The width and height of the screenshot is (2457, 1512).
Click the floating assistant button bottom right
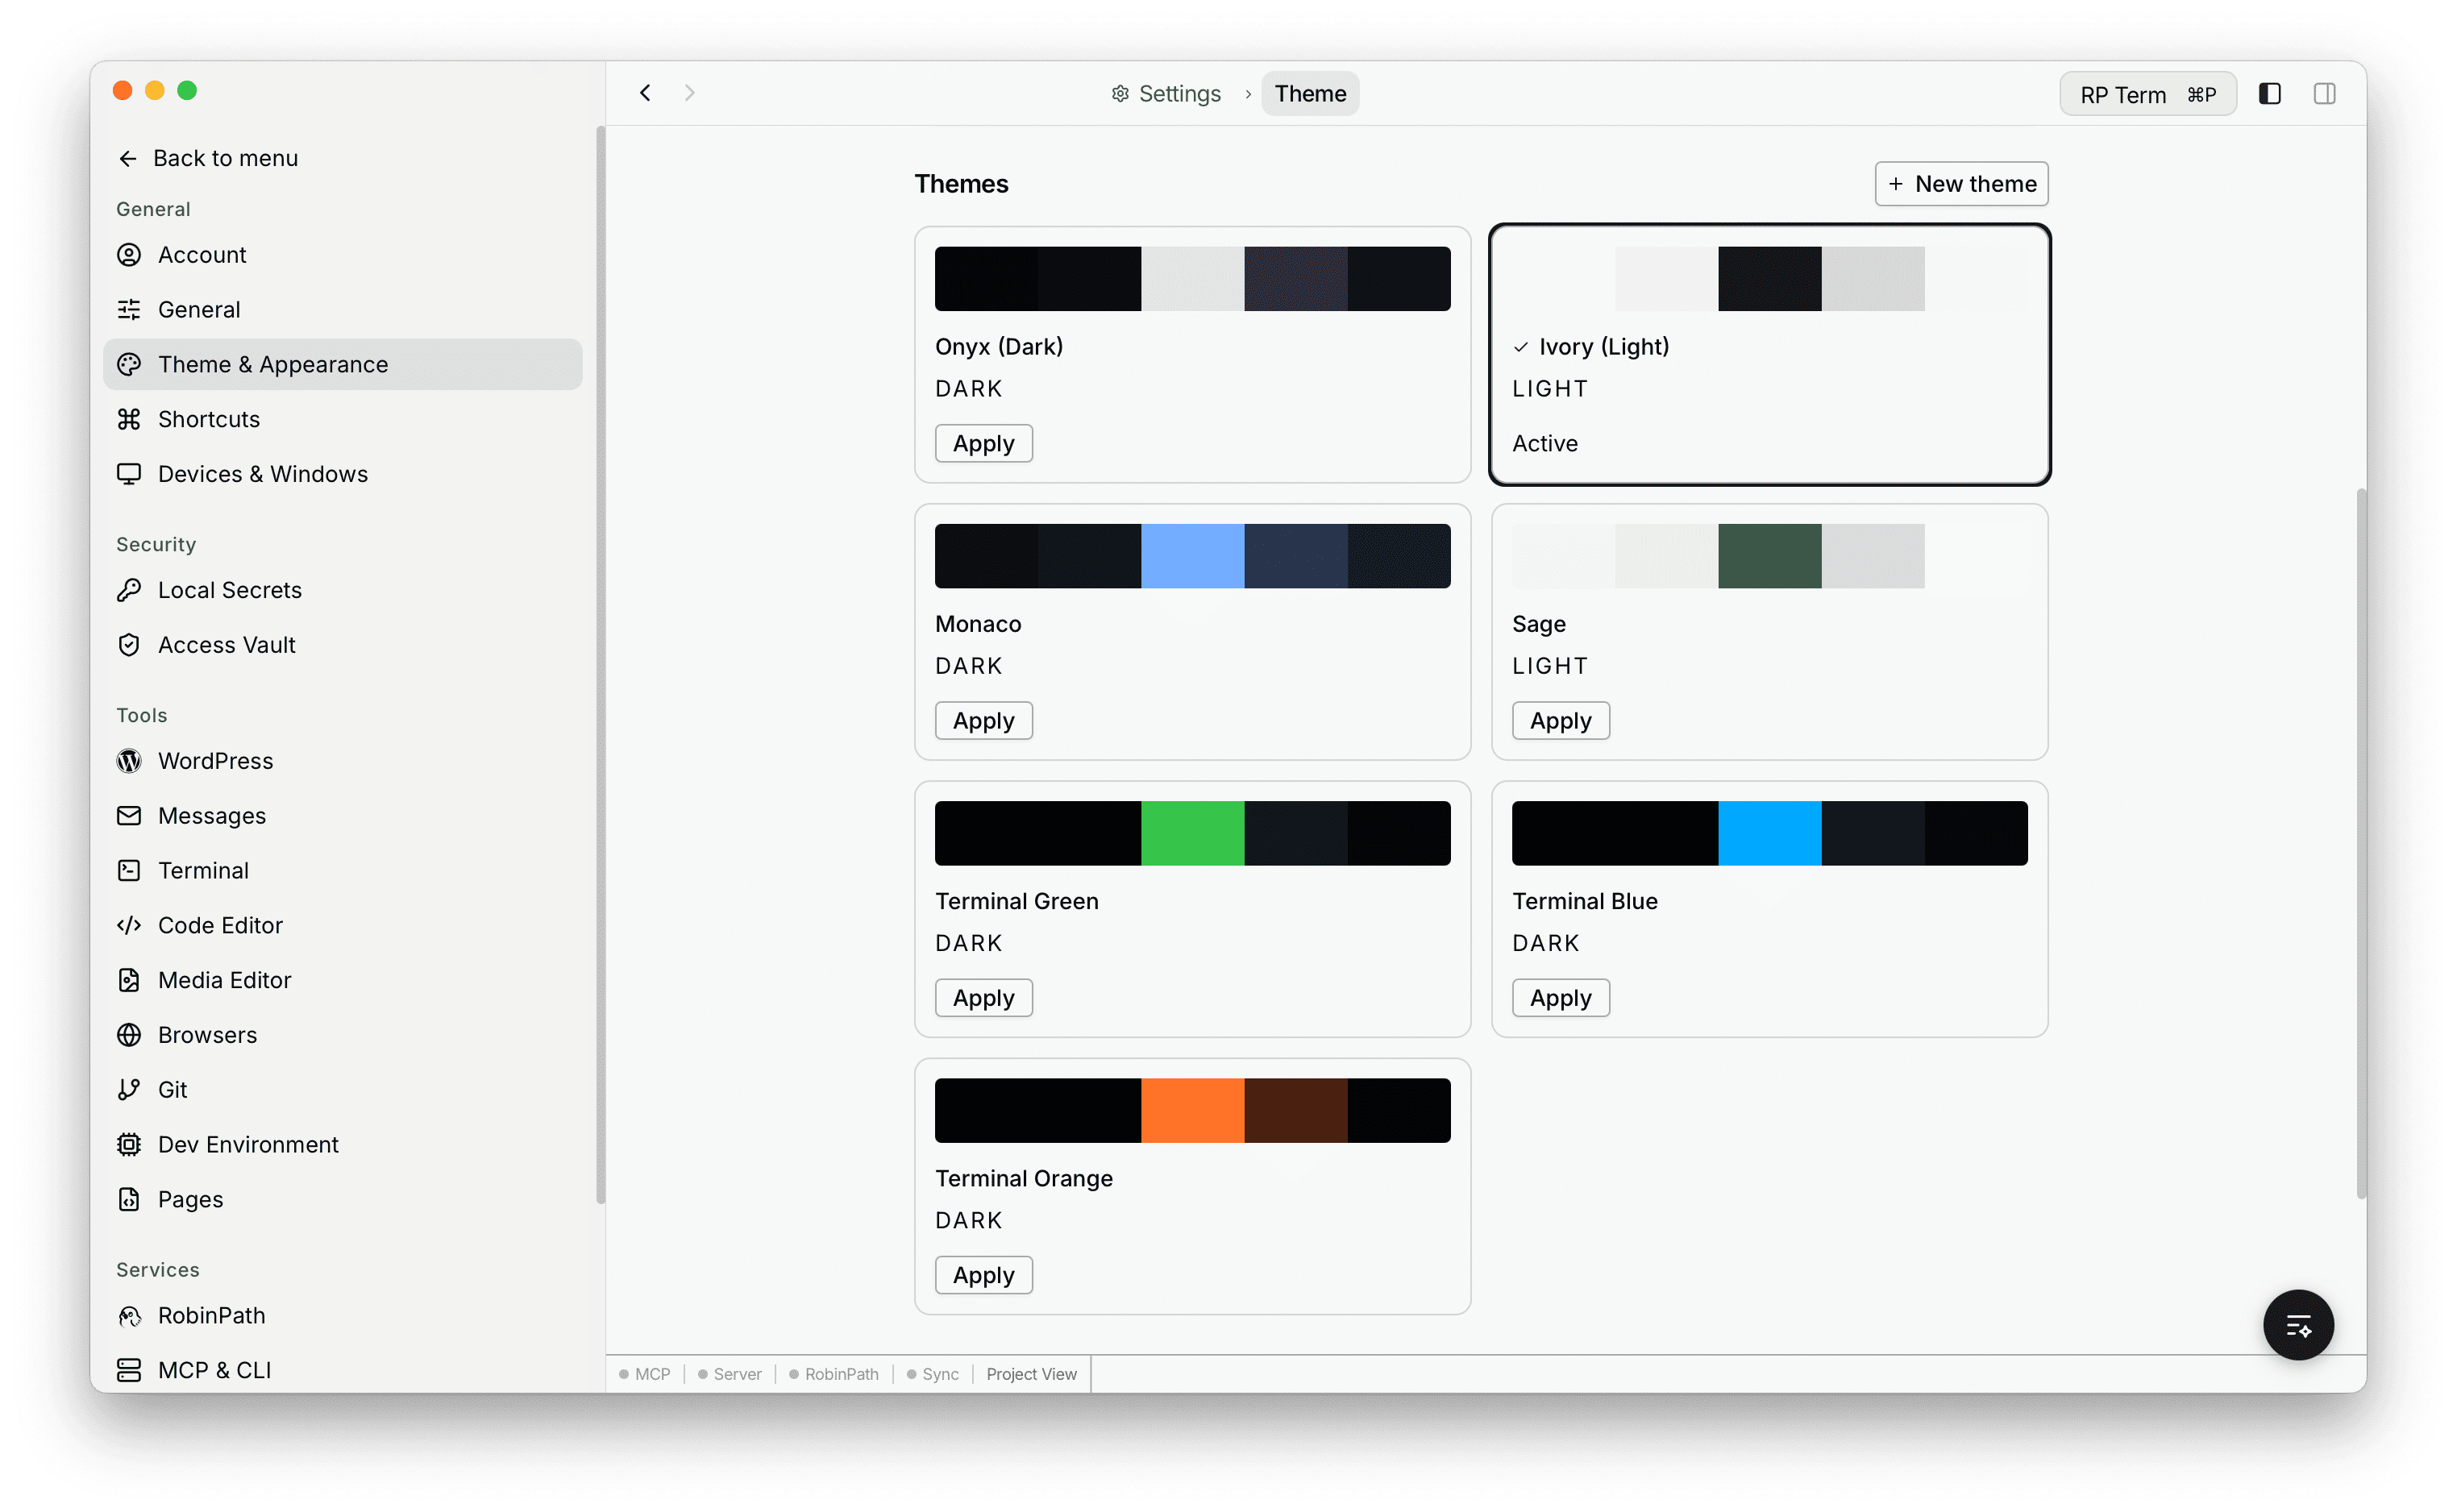tap(2298, 1324)
